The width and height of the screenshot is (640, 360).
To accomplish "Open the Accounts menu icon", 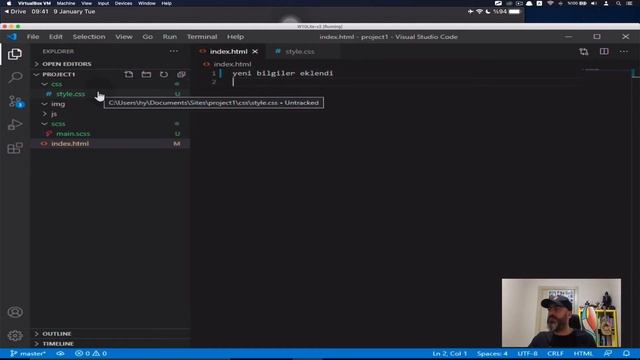I will [x=15, y=312].
